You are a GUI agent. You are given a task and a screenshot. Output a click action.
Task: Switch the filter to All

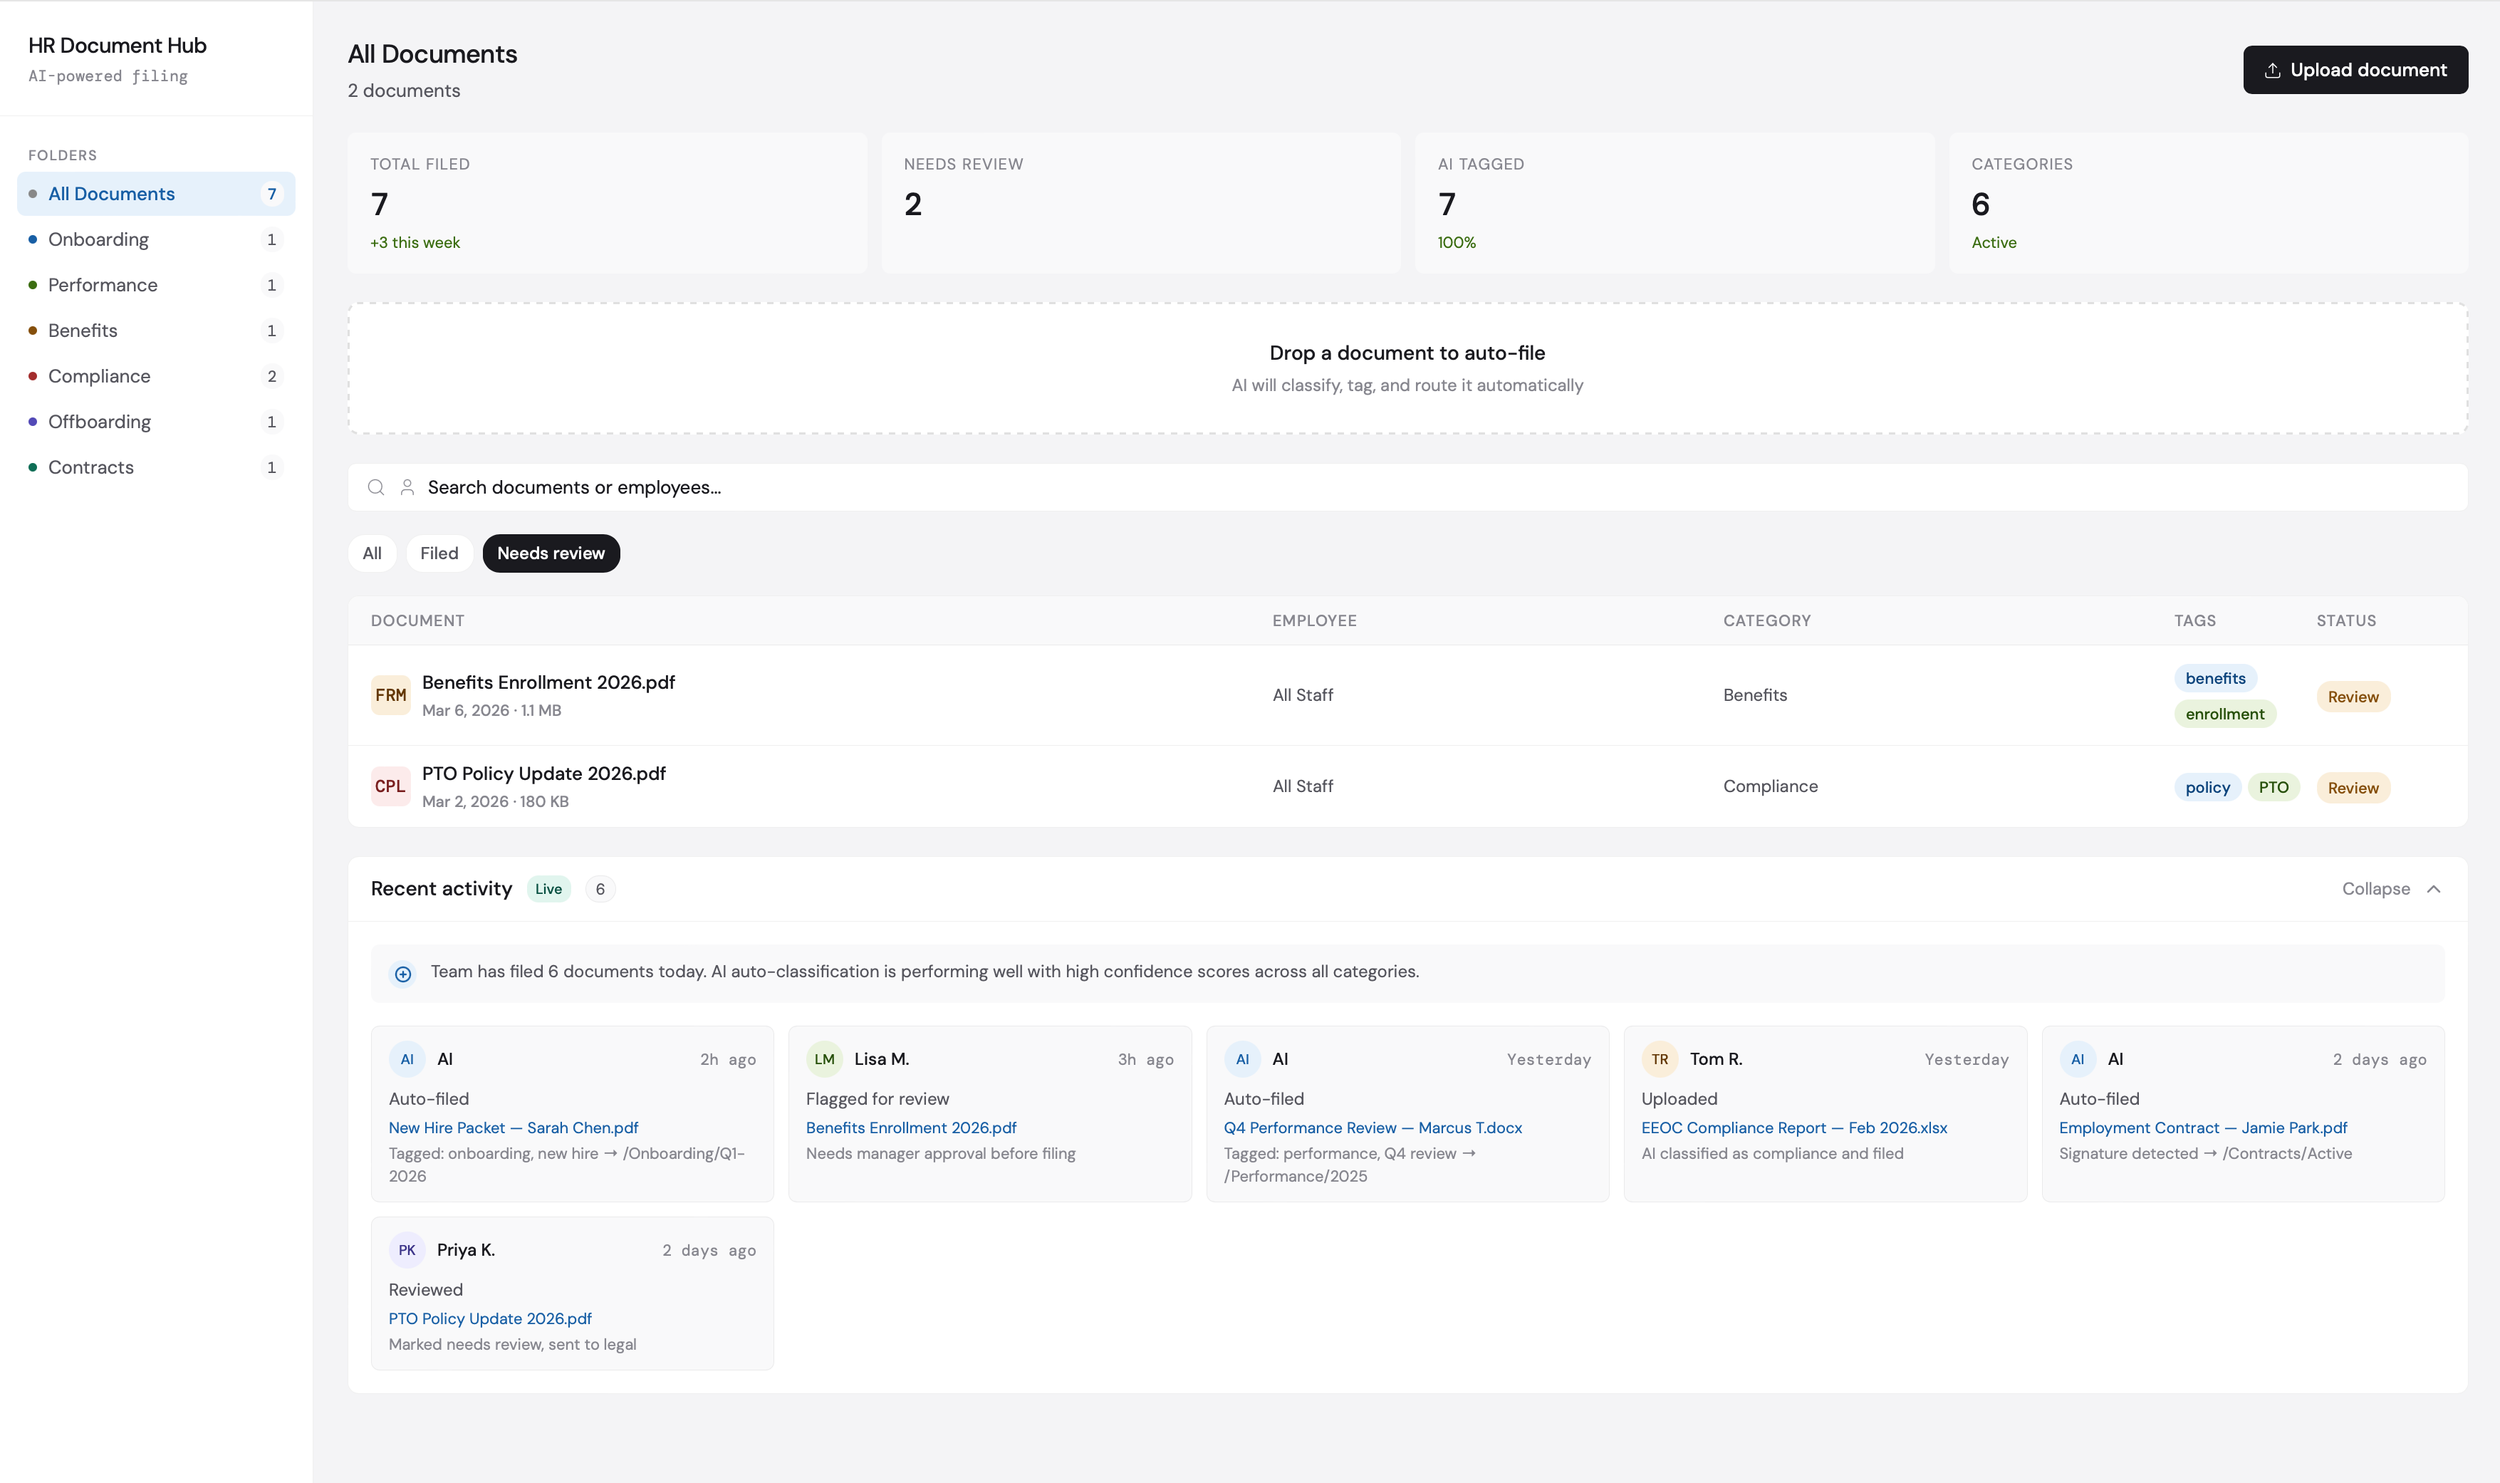click(372, 553)
